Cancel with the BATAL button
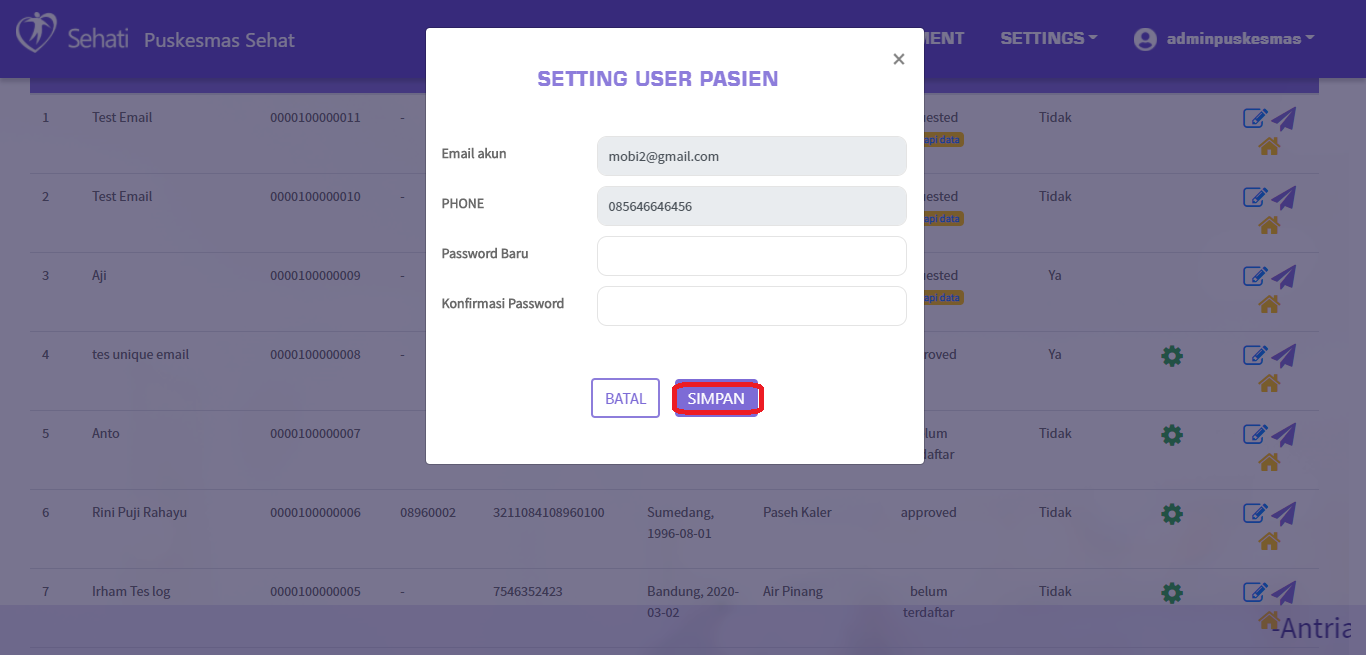 click(625, 398)
